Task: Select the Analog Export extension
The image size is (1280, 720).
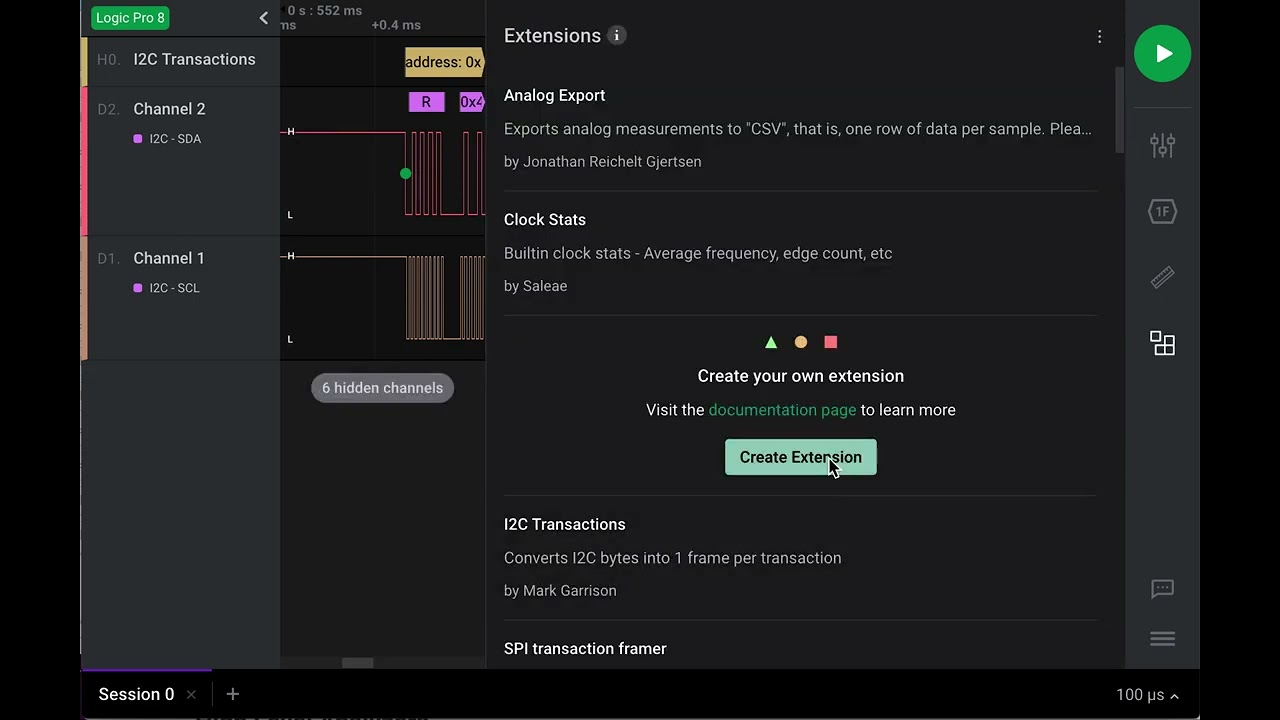Action: [800, 128]
